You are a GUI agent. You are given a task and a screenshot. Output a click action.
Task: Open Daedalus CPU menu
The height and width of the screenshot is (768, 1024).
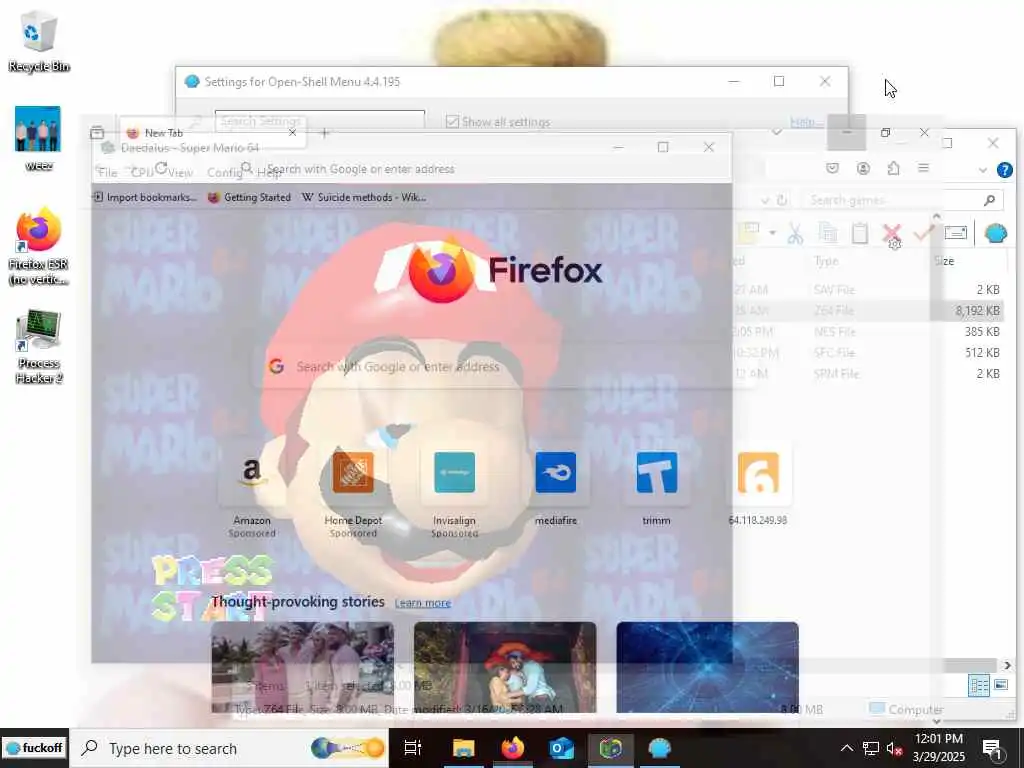pyautogui.click(x=142, y=172)
